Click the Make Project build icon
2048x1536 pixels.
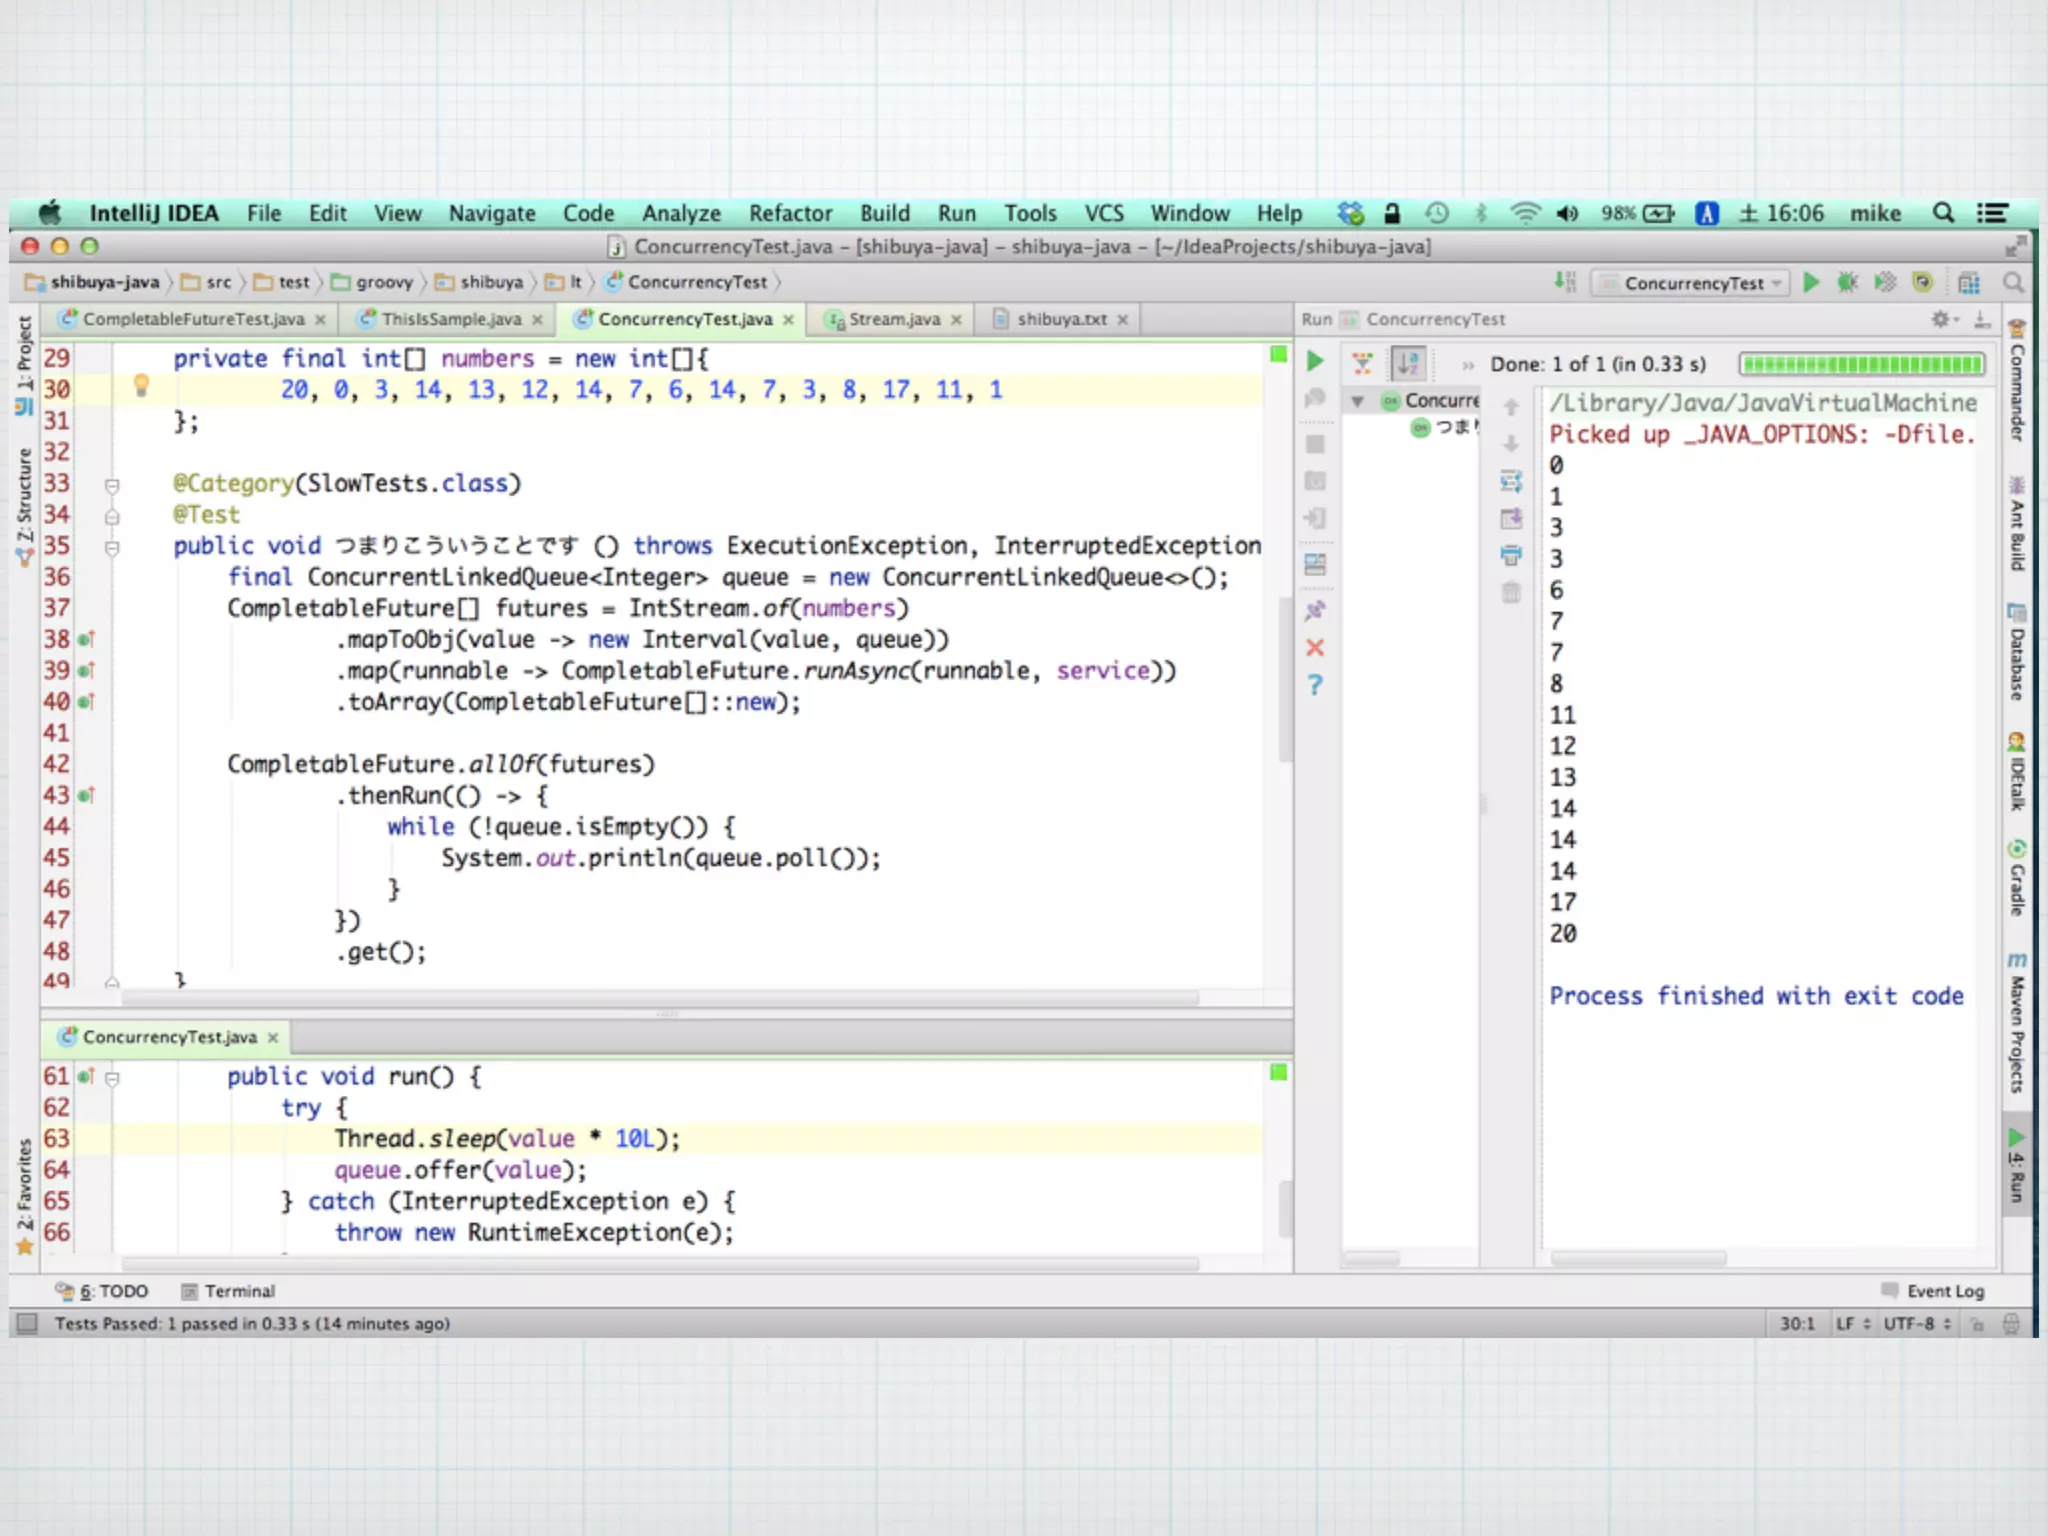(x=1565, y=283)
